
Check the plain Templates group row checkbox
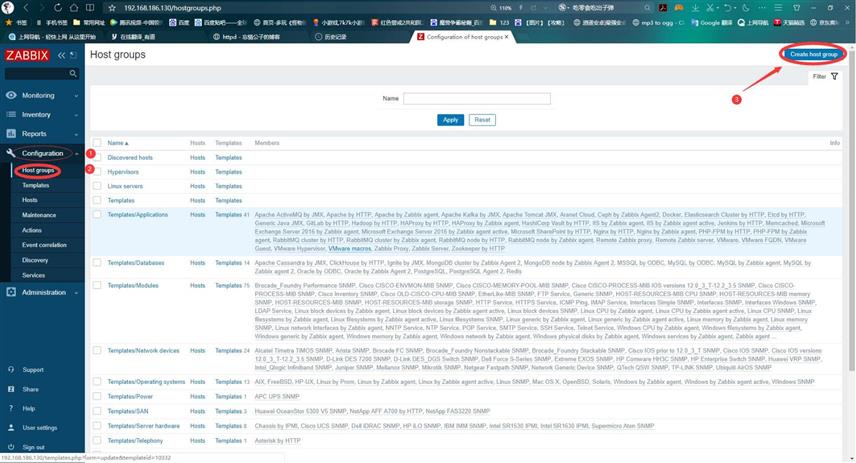[97, 200]
